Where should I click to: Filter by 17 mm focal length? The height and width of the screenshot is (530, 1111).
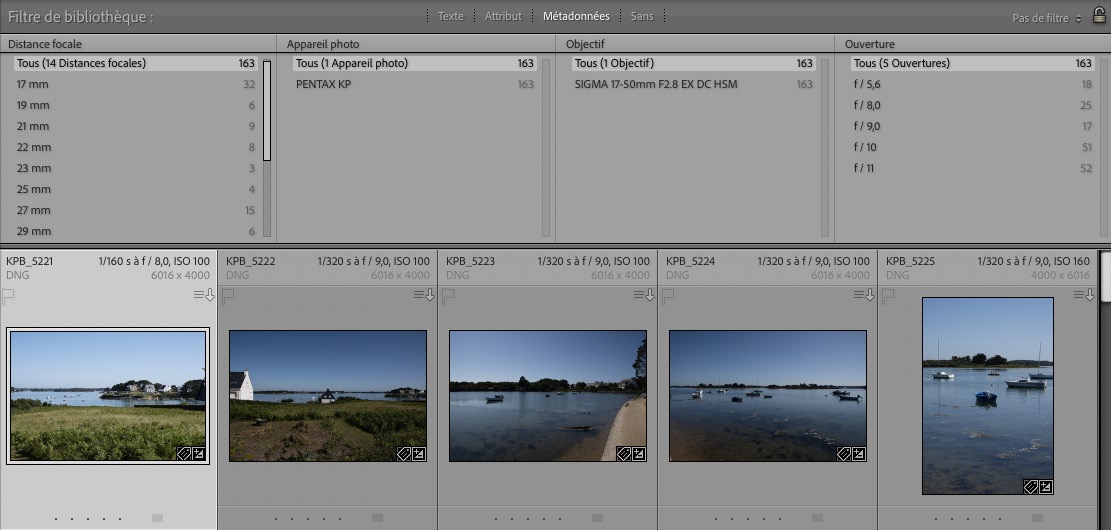(x=32, y=84)
